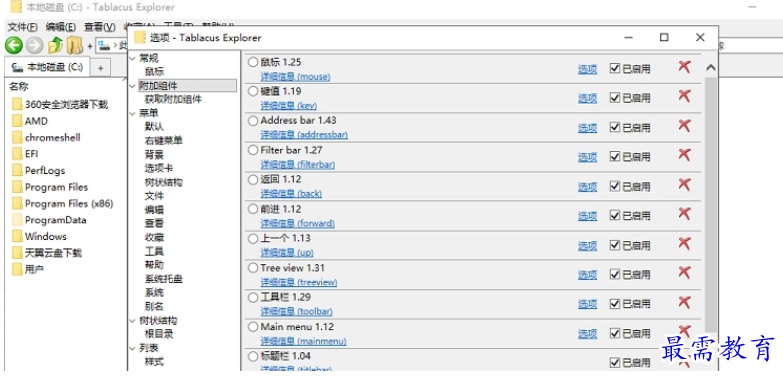Screen dimensions: 783x380
Task: Collapse the 树状结构 tree node chevron
Action: pos(132,321)
